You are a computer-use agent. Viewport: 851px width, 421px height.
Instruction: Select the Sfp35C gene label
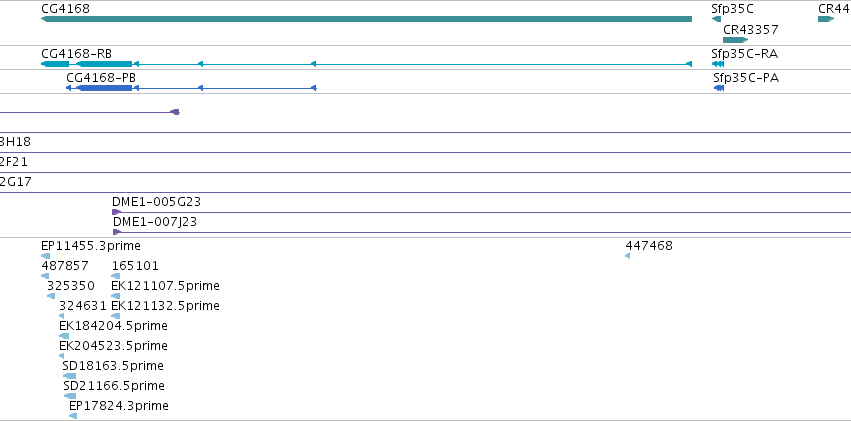click(732, 9)
